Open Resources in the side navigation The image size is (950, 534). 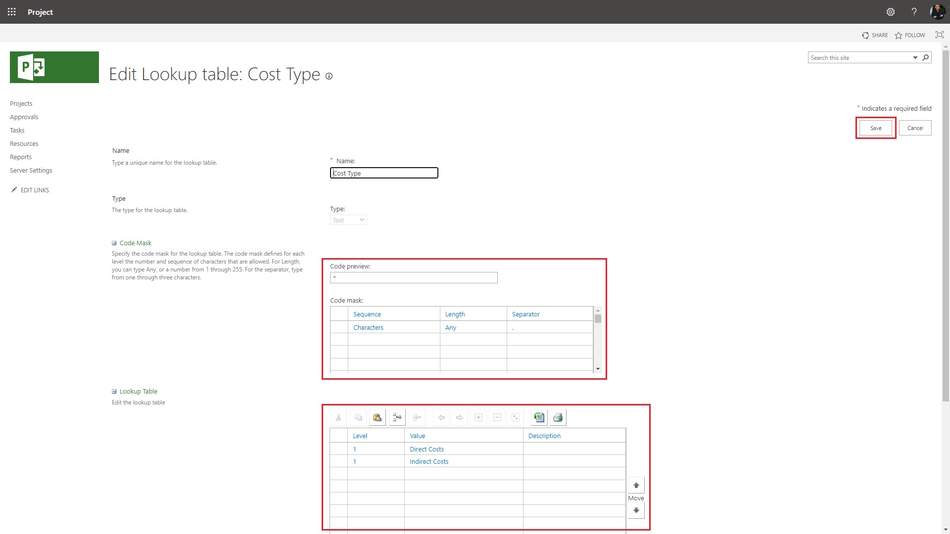[24, 144]
